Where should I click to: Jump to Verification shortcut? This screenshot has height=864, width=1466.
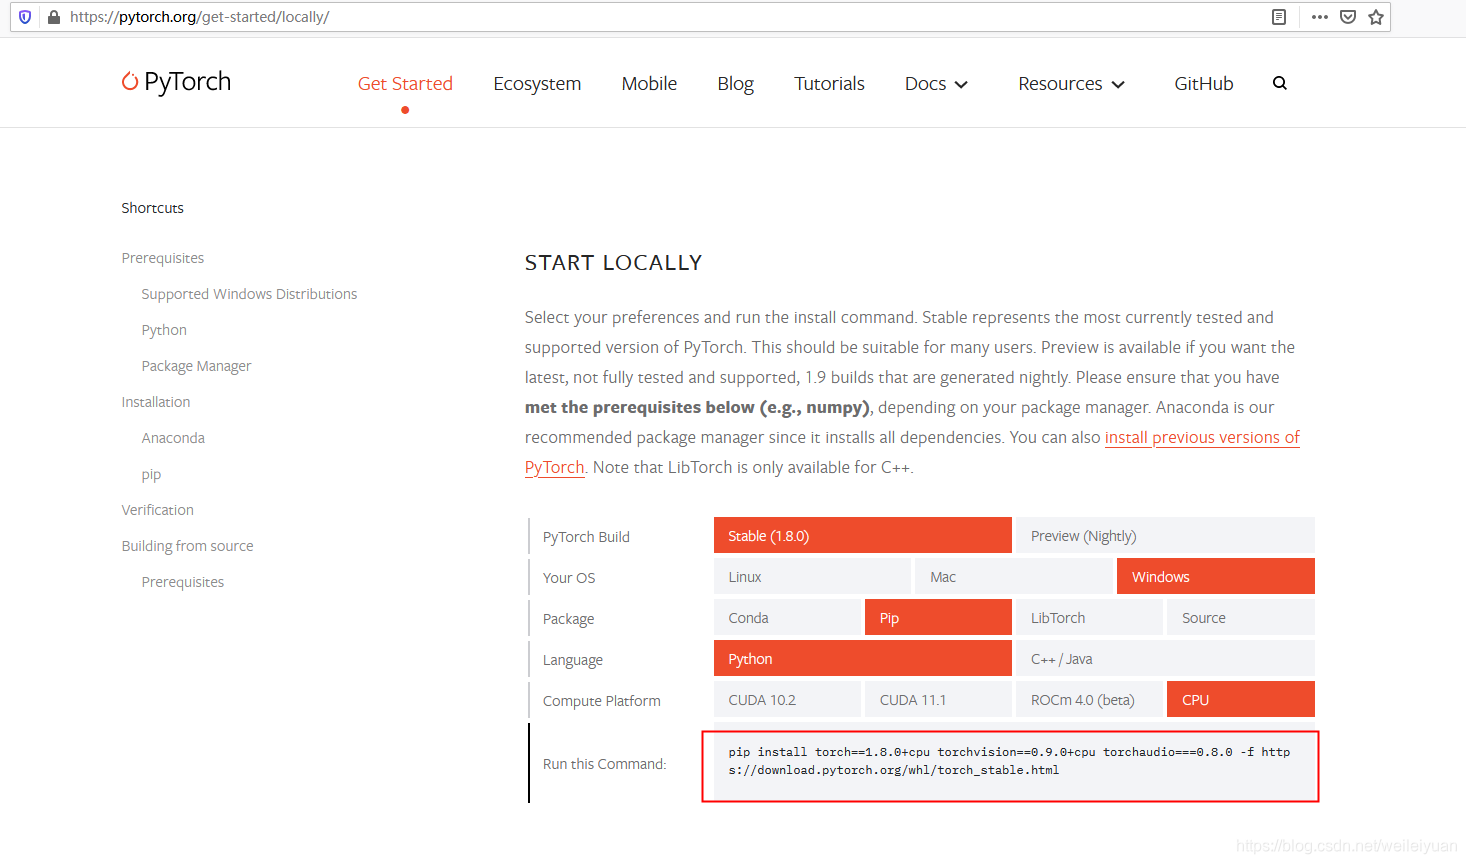point(158,510)
